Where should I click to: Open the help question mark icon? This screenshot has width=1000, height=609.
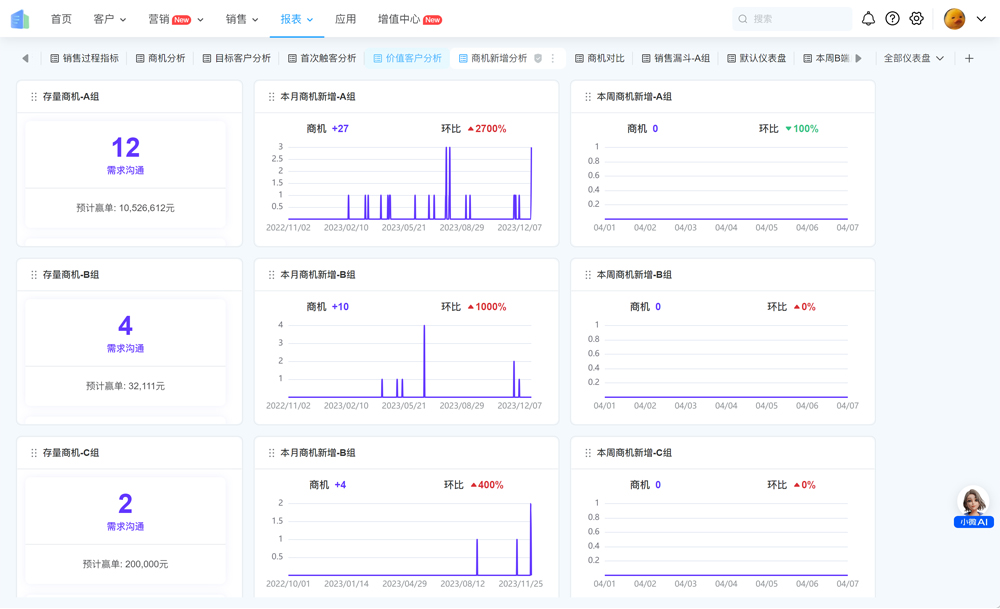tap(892, 19)
